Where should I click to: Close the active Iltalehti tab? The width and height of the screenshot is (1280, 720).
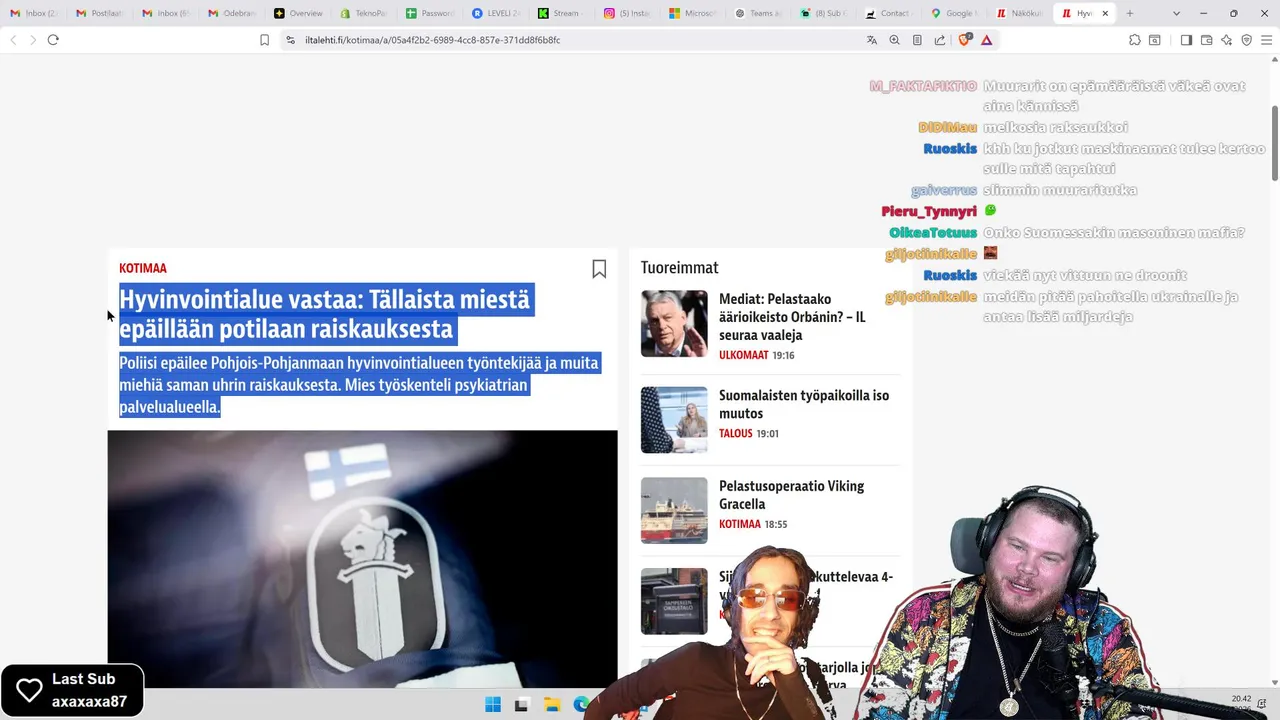(1105, 13)
